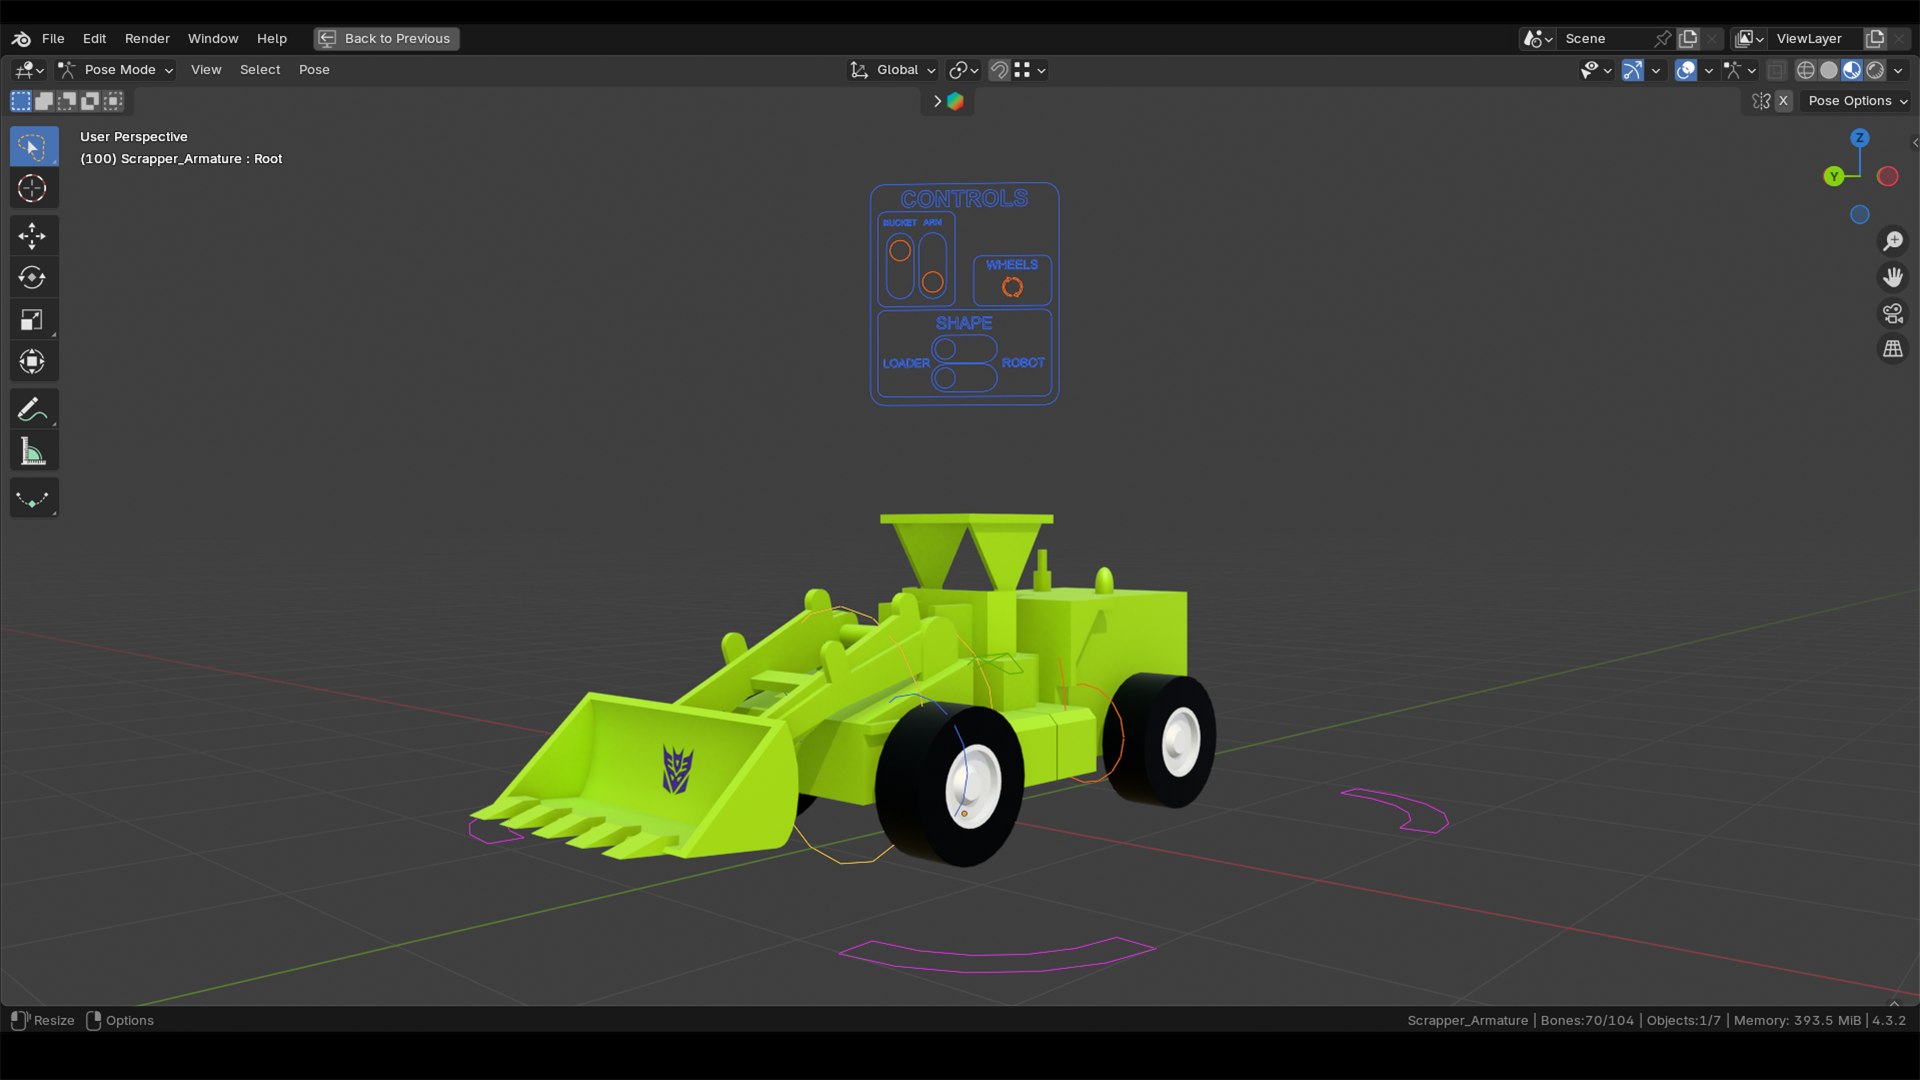
Task: Select the Cursor tool
Action: click(x=33, y=188)
